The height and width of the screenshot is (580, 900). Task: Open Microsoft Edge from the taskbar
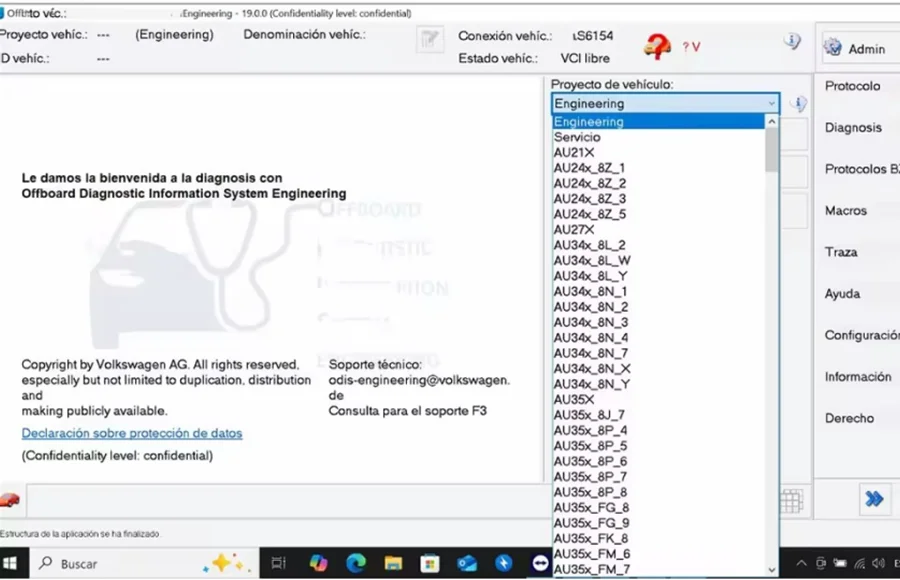point(356,563)
